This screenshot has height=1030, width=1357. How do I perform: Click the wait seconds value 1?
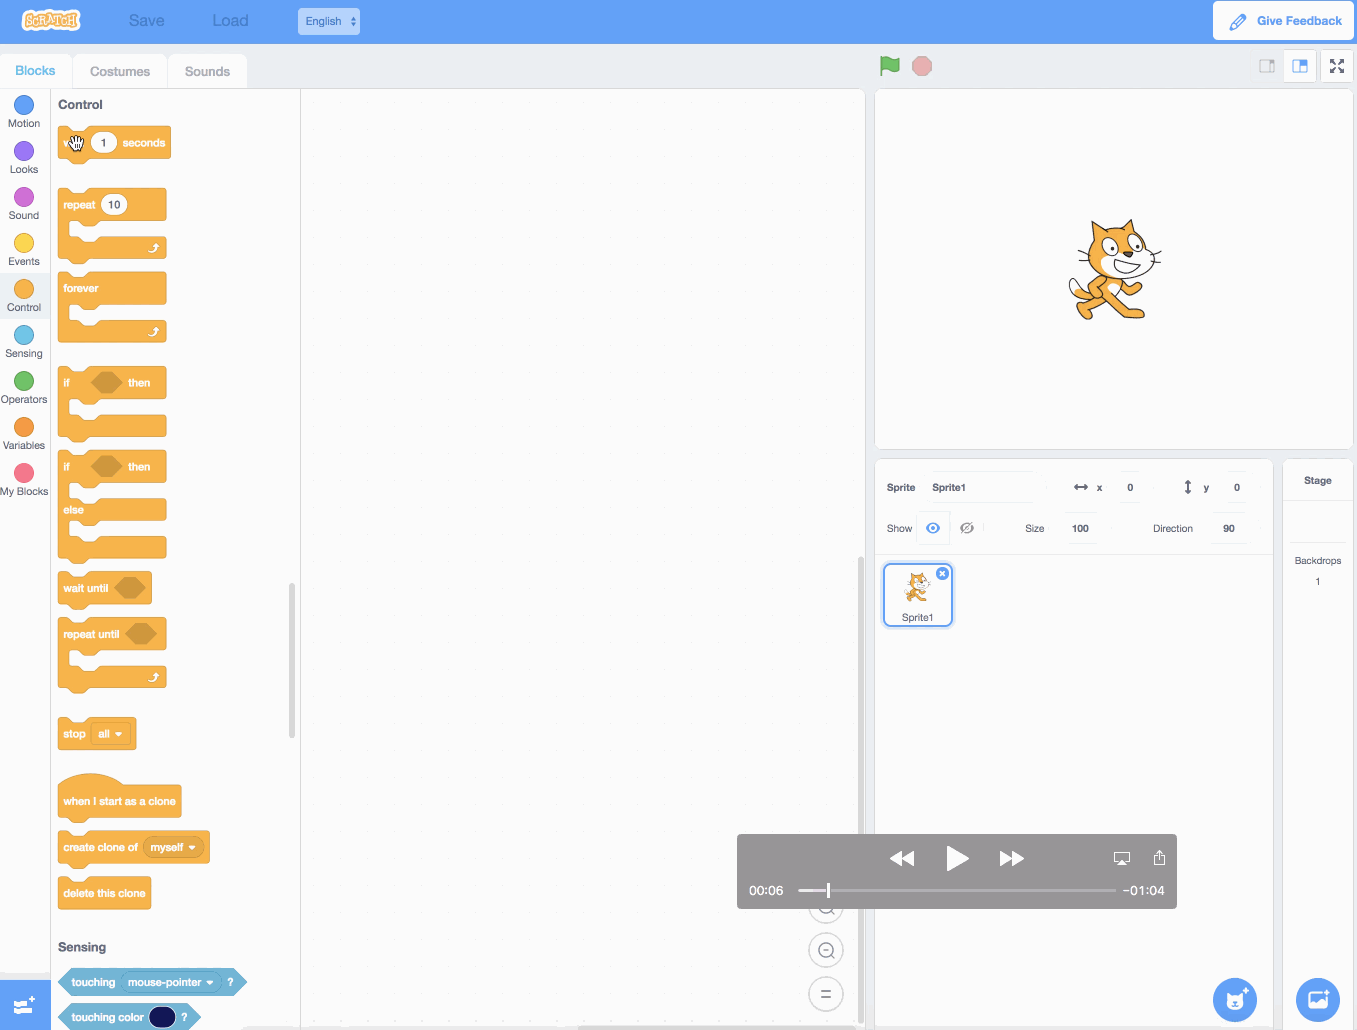pyautogui.click(x=103, y=143)
